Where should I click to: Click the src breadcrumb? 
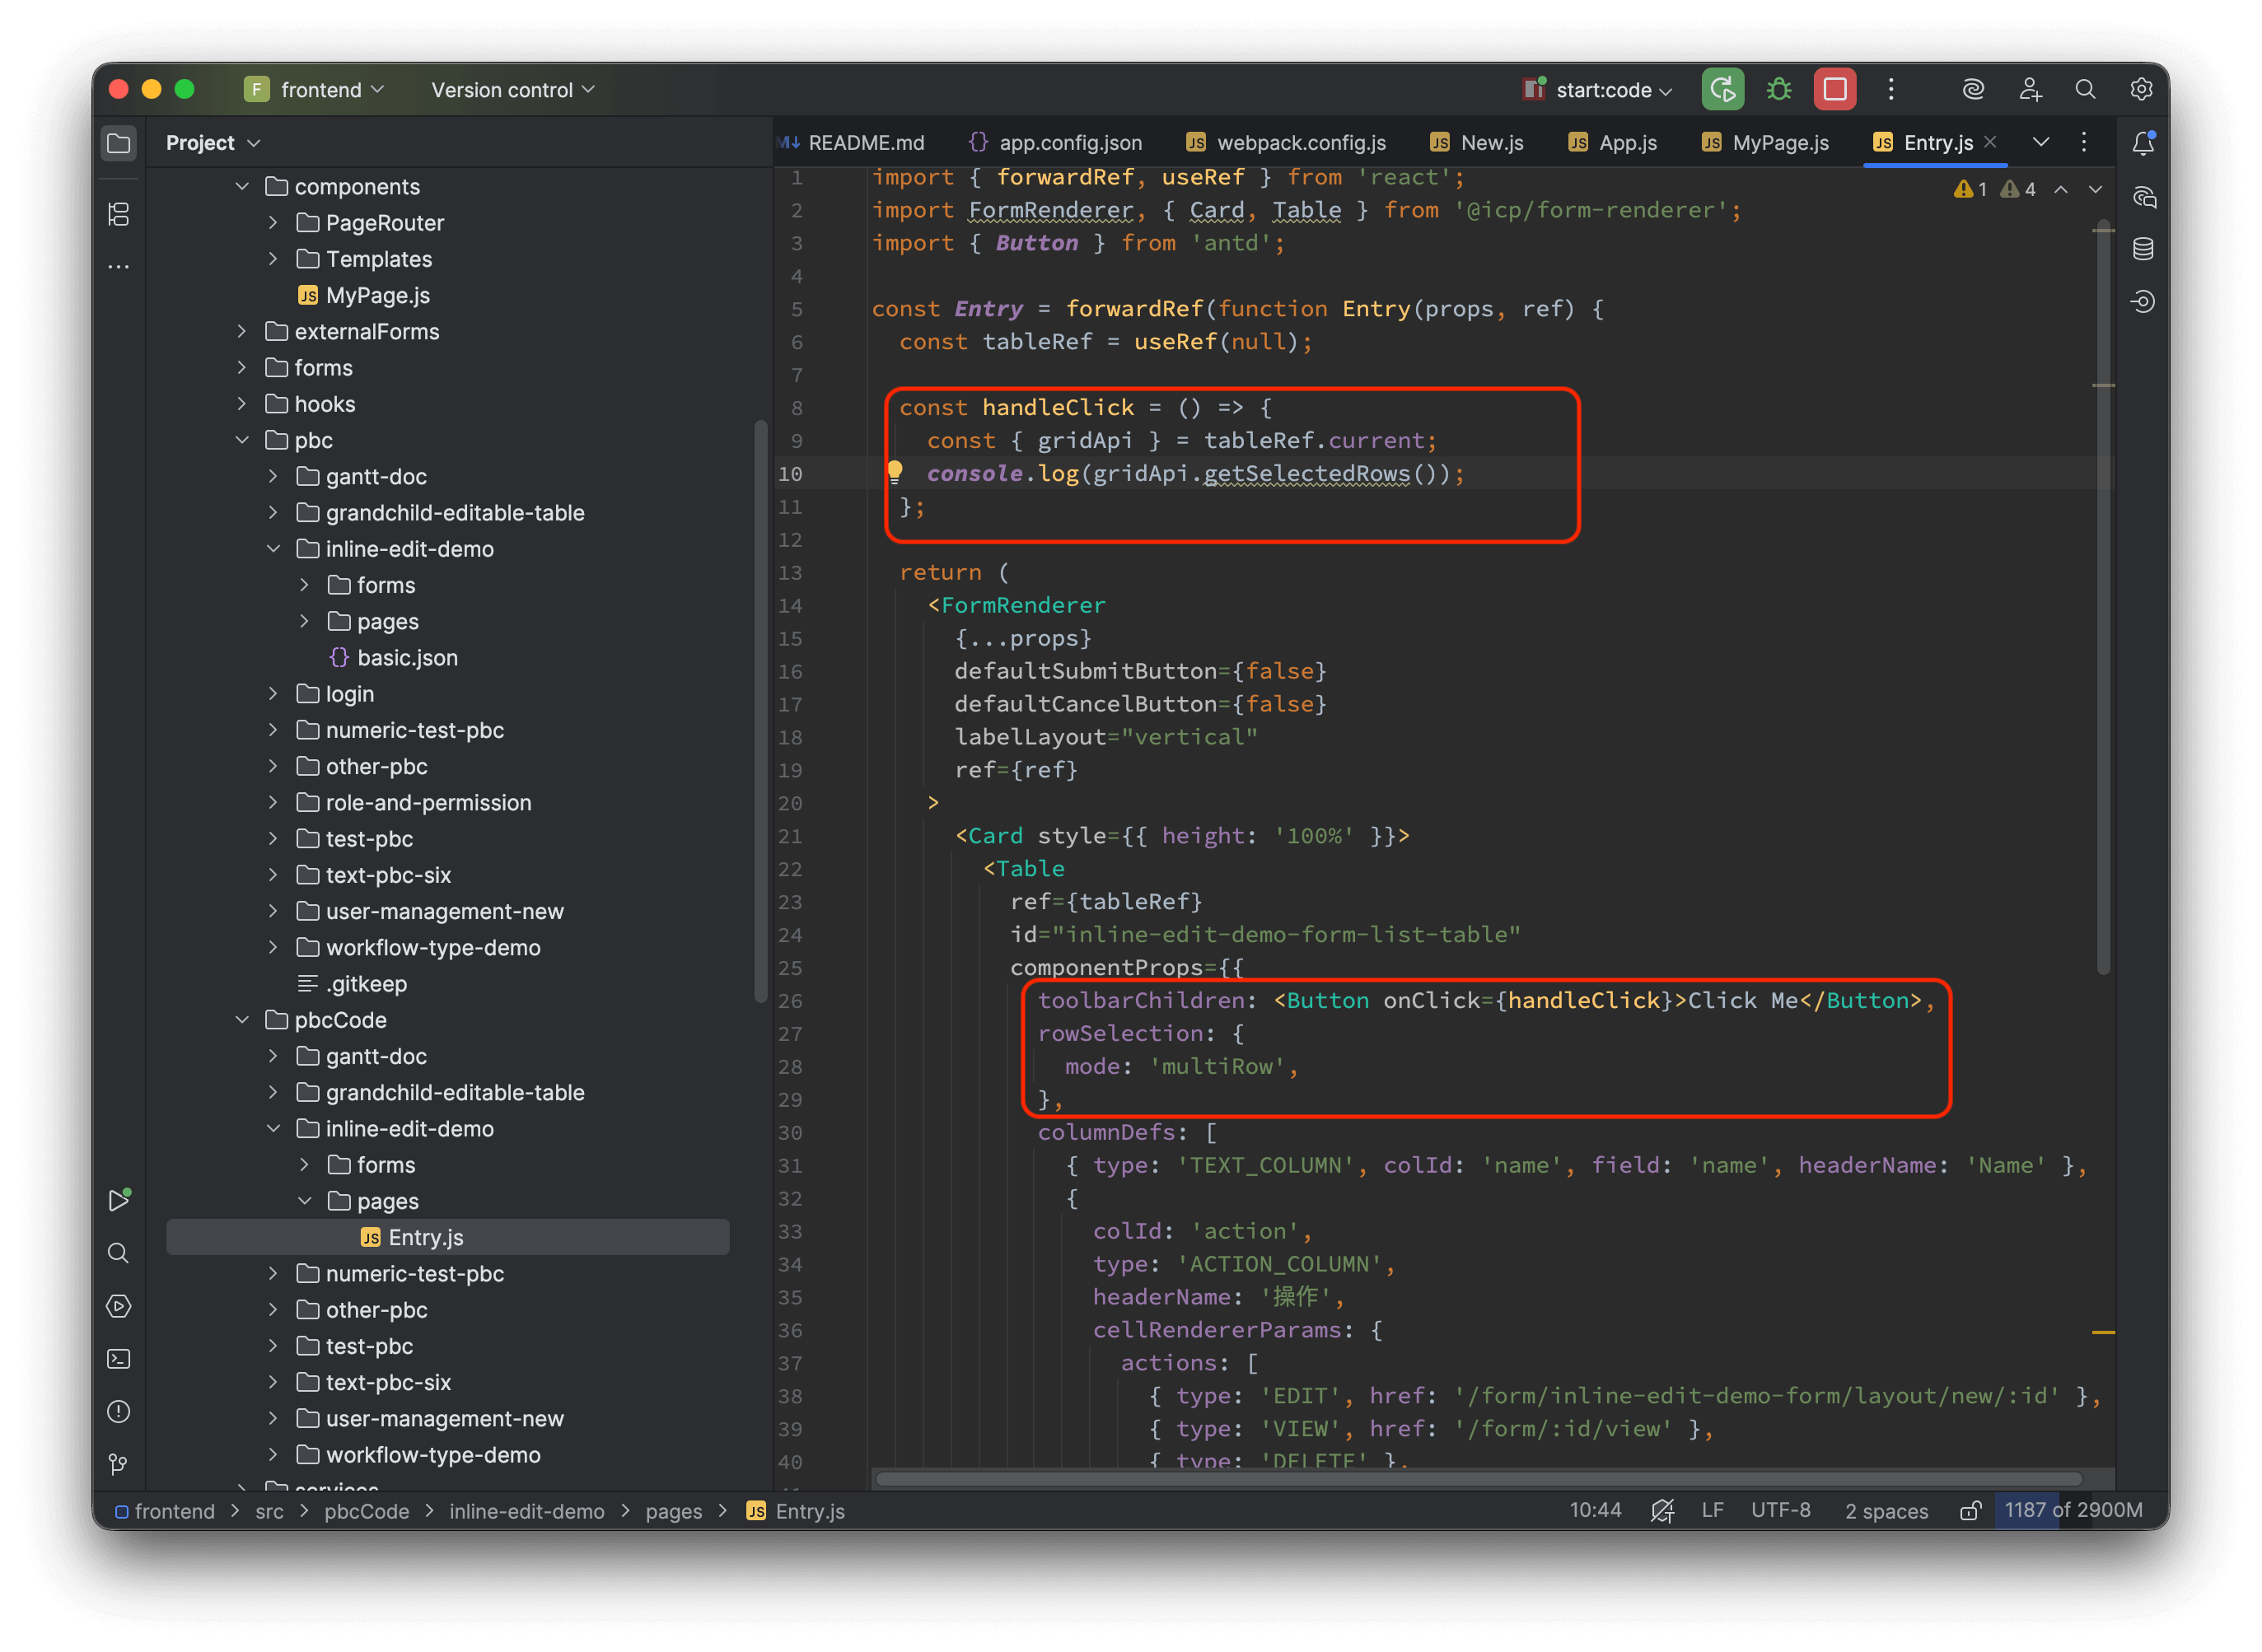tap(269, 1511)
